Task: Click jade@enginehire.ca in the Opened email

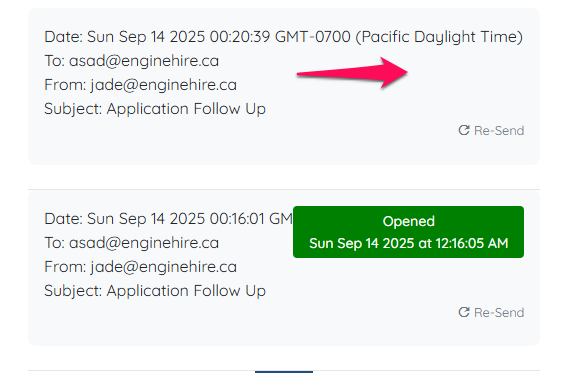Action: tap(164, 267)
